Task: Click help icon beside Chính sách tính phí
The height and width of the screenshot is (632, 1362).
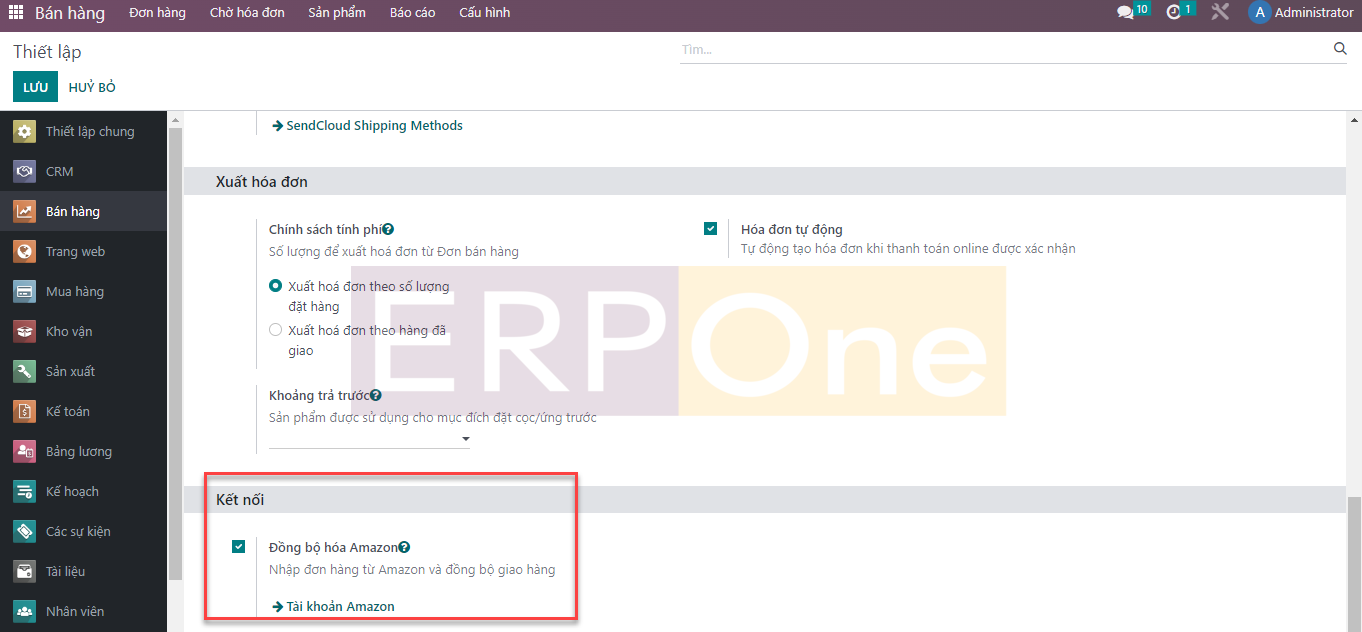Action: click(x=388, y=229)
